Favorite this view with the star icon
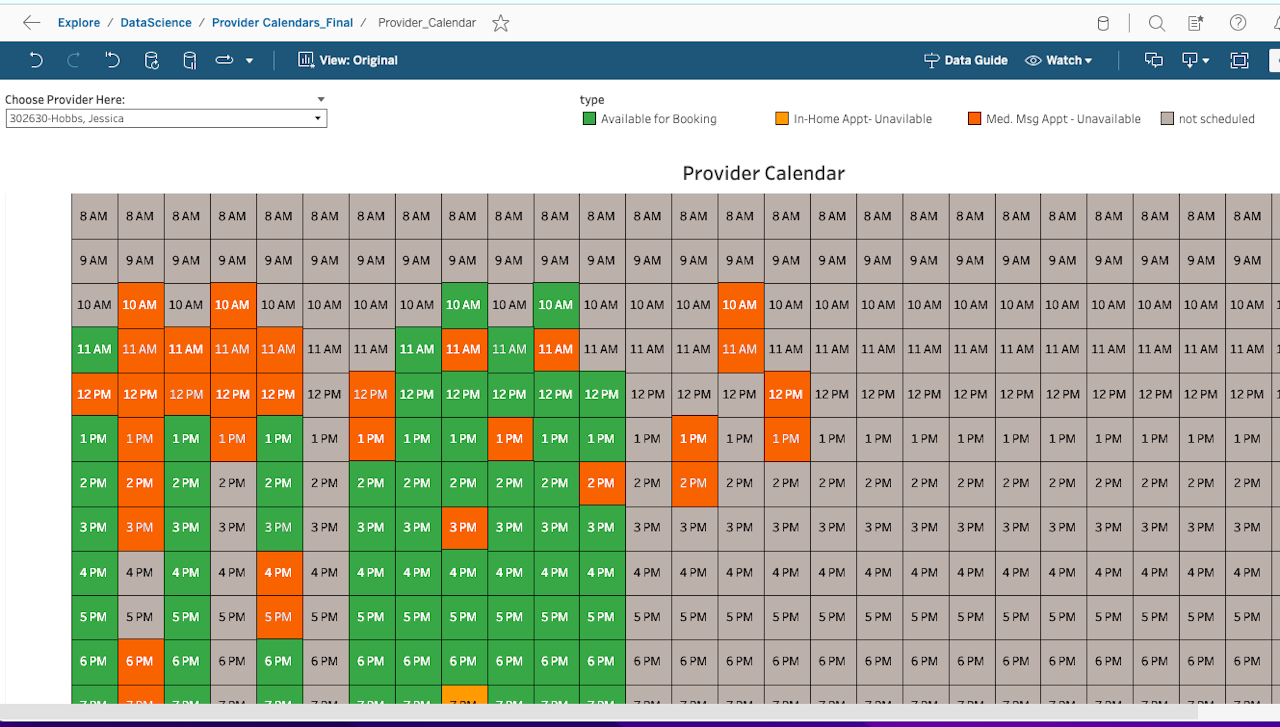The height and width of the screenshot is (727, 1280). [x=501, y=23]
